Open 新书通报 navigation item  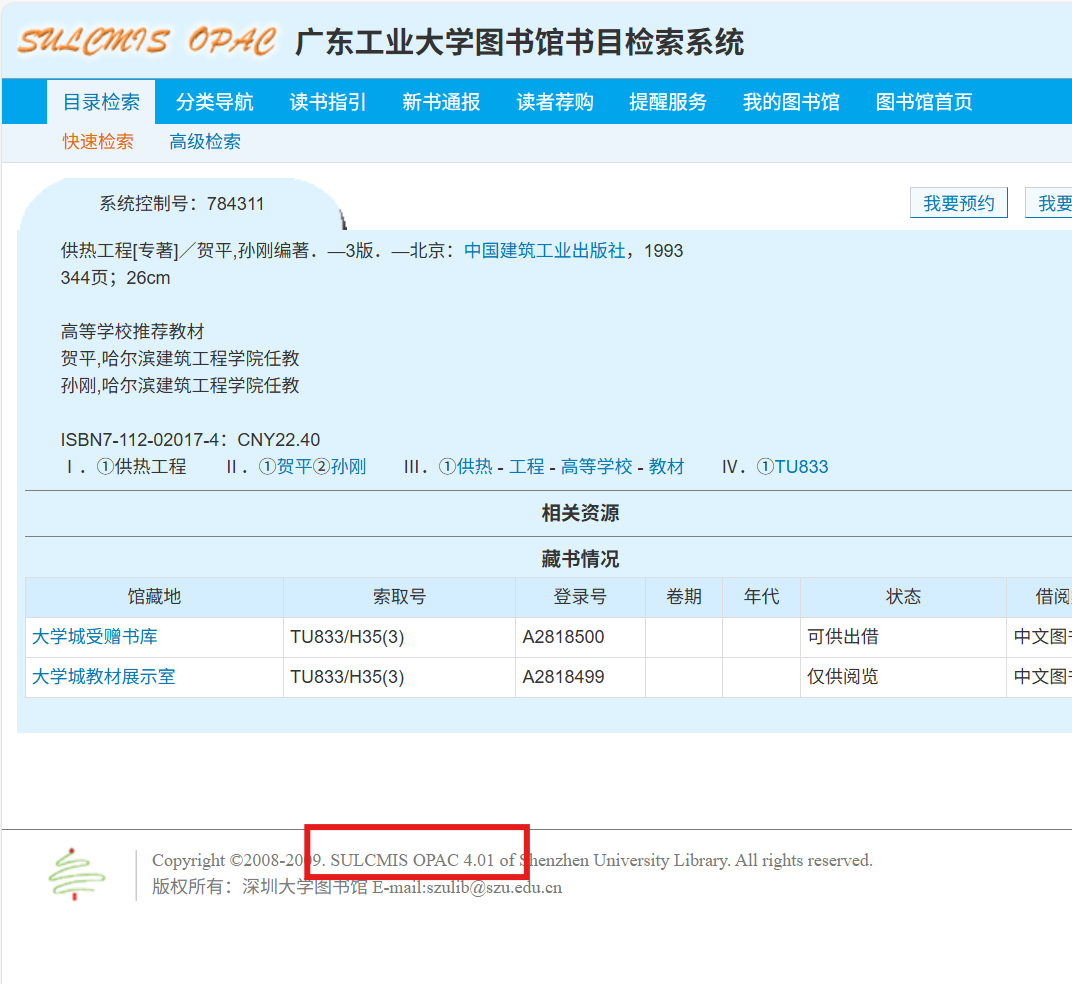tap(441, 102)
